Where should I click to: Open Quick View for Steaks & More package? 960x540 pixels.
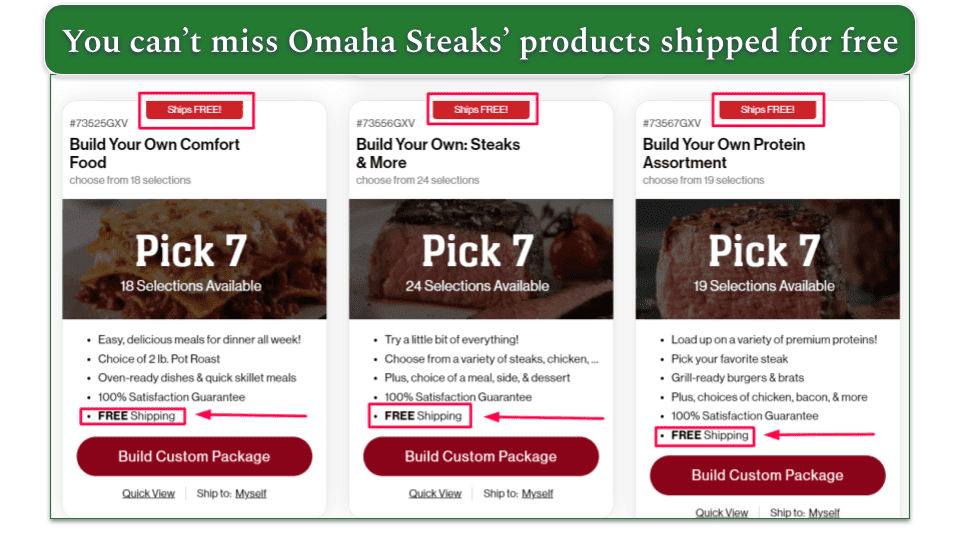click(435, 493)
